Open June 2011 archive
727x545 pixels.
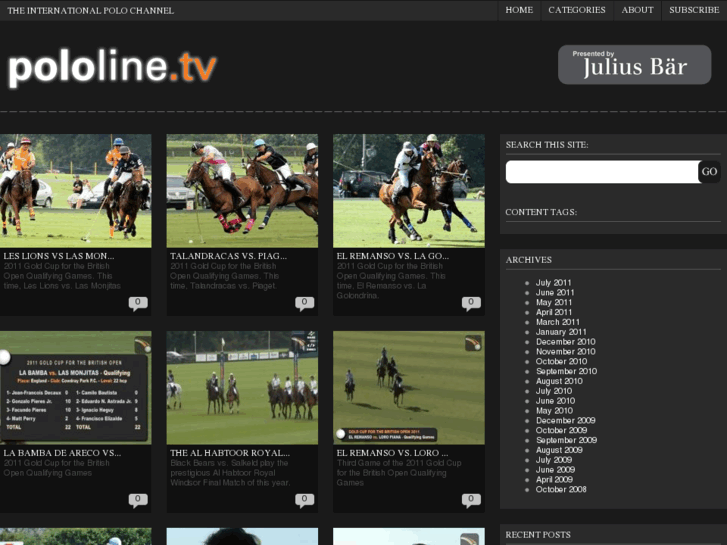pos(555,292)
